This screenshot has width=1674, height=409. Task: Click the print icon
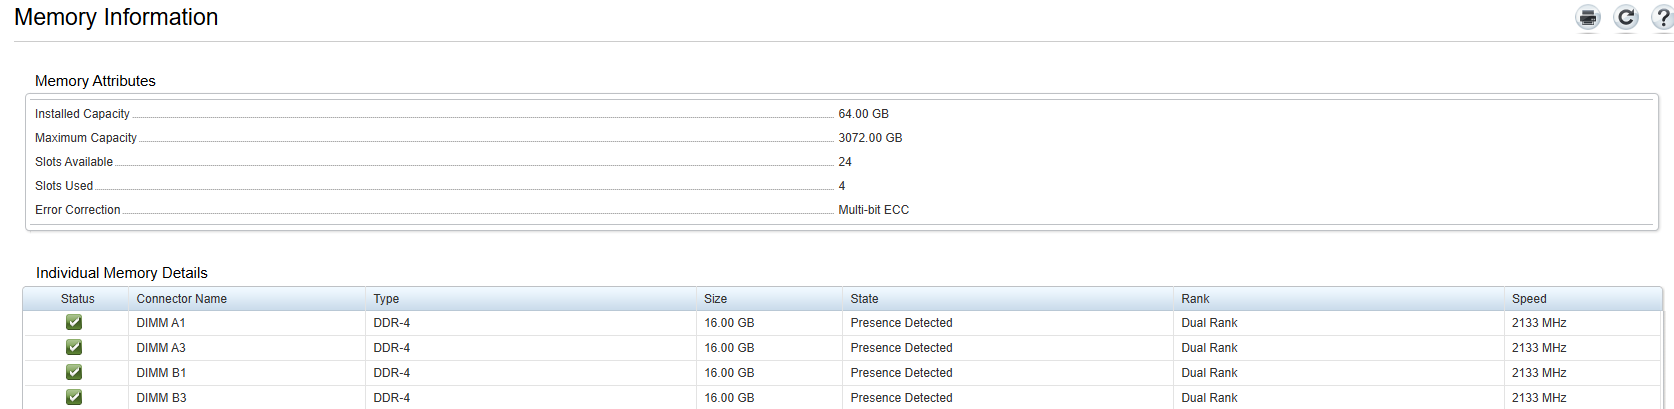1588,18
